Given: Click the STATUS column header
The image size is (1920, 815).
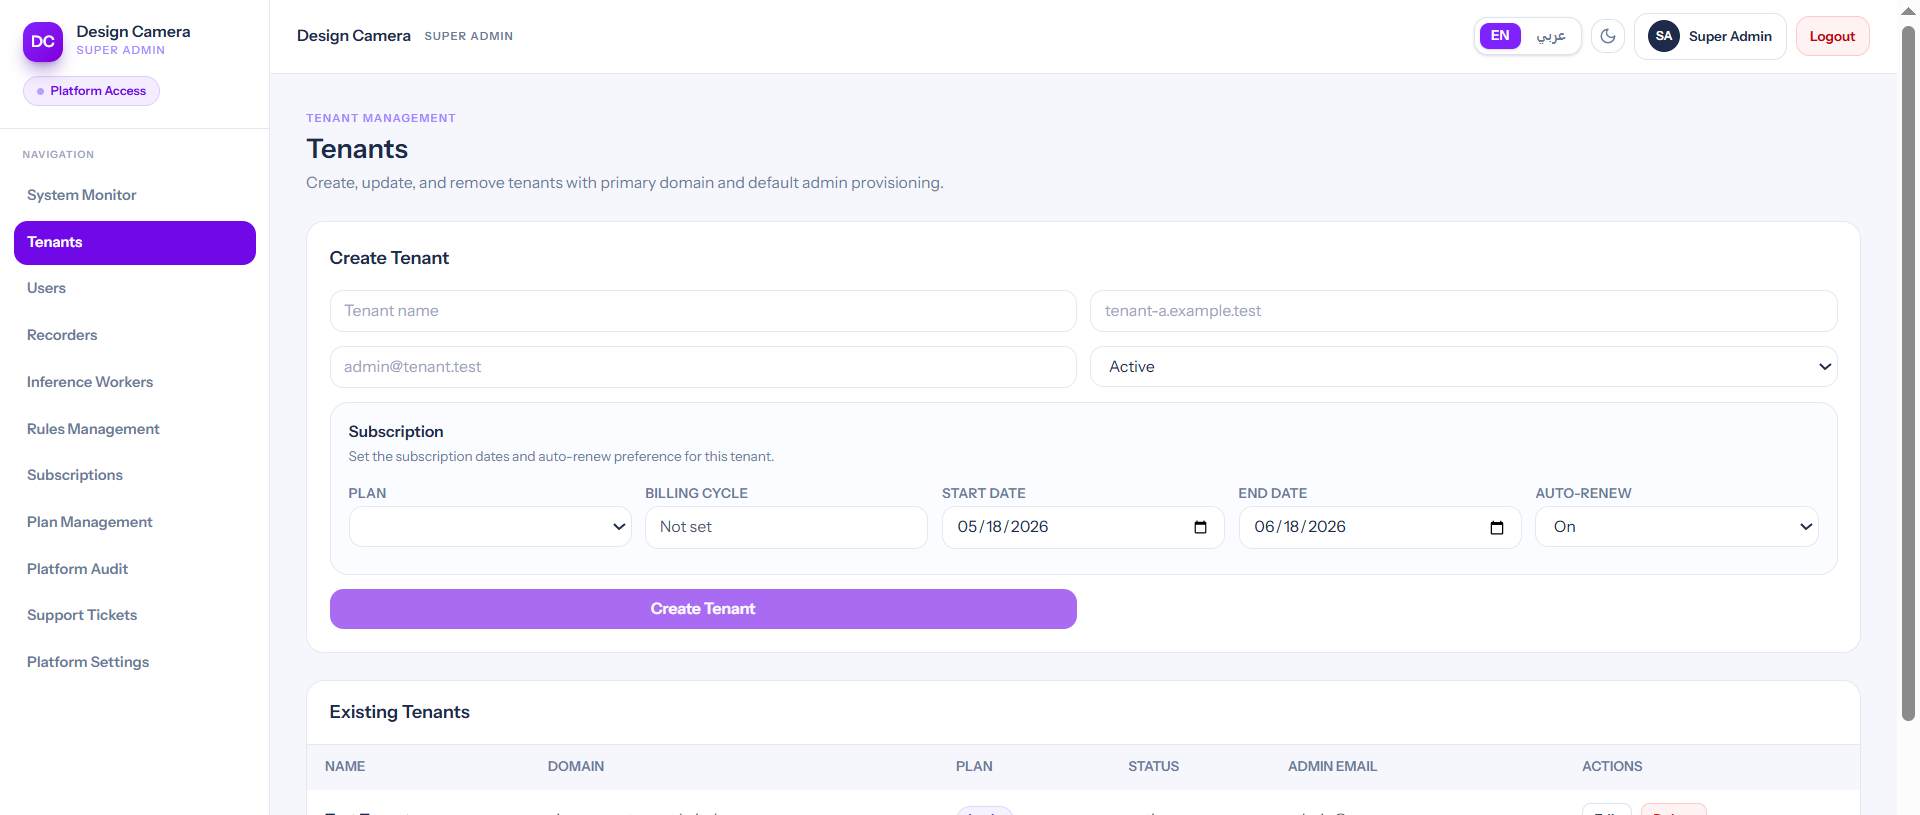Looking at the screenshot, I should (x=1154, y=766).
